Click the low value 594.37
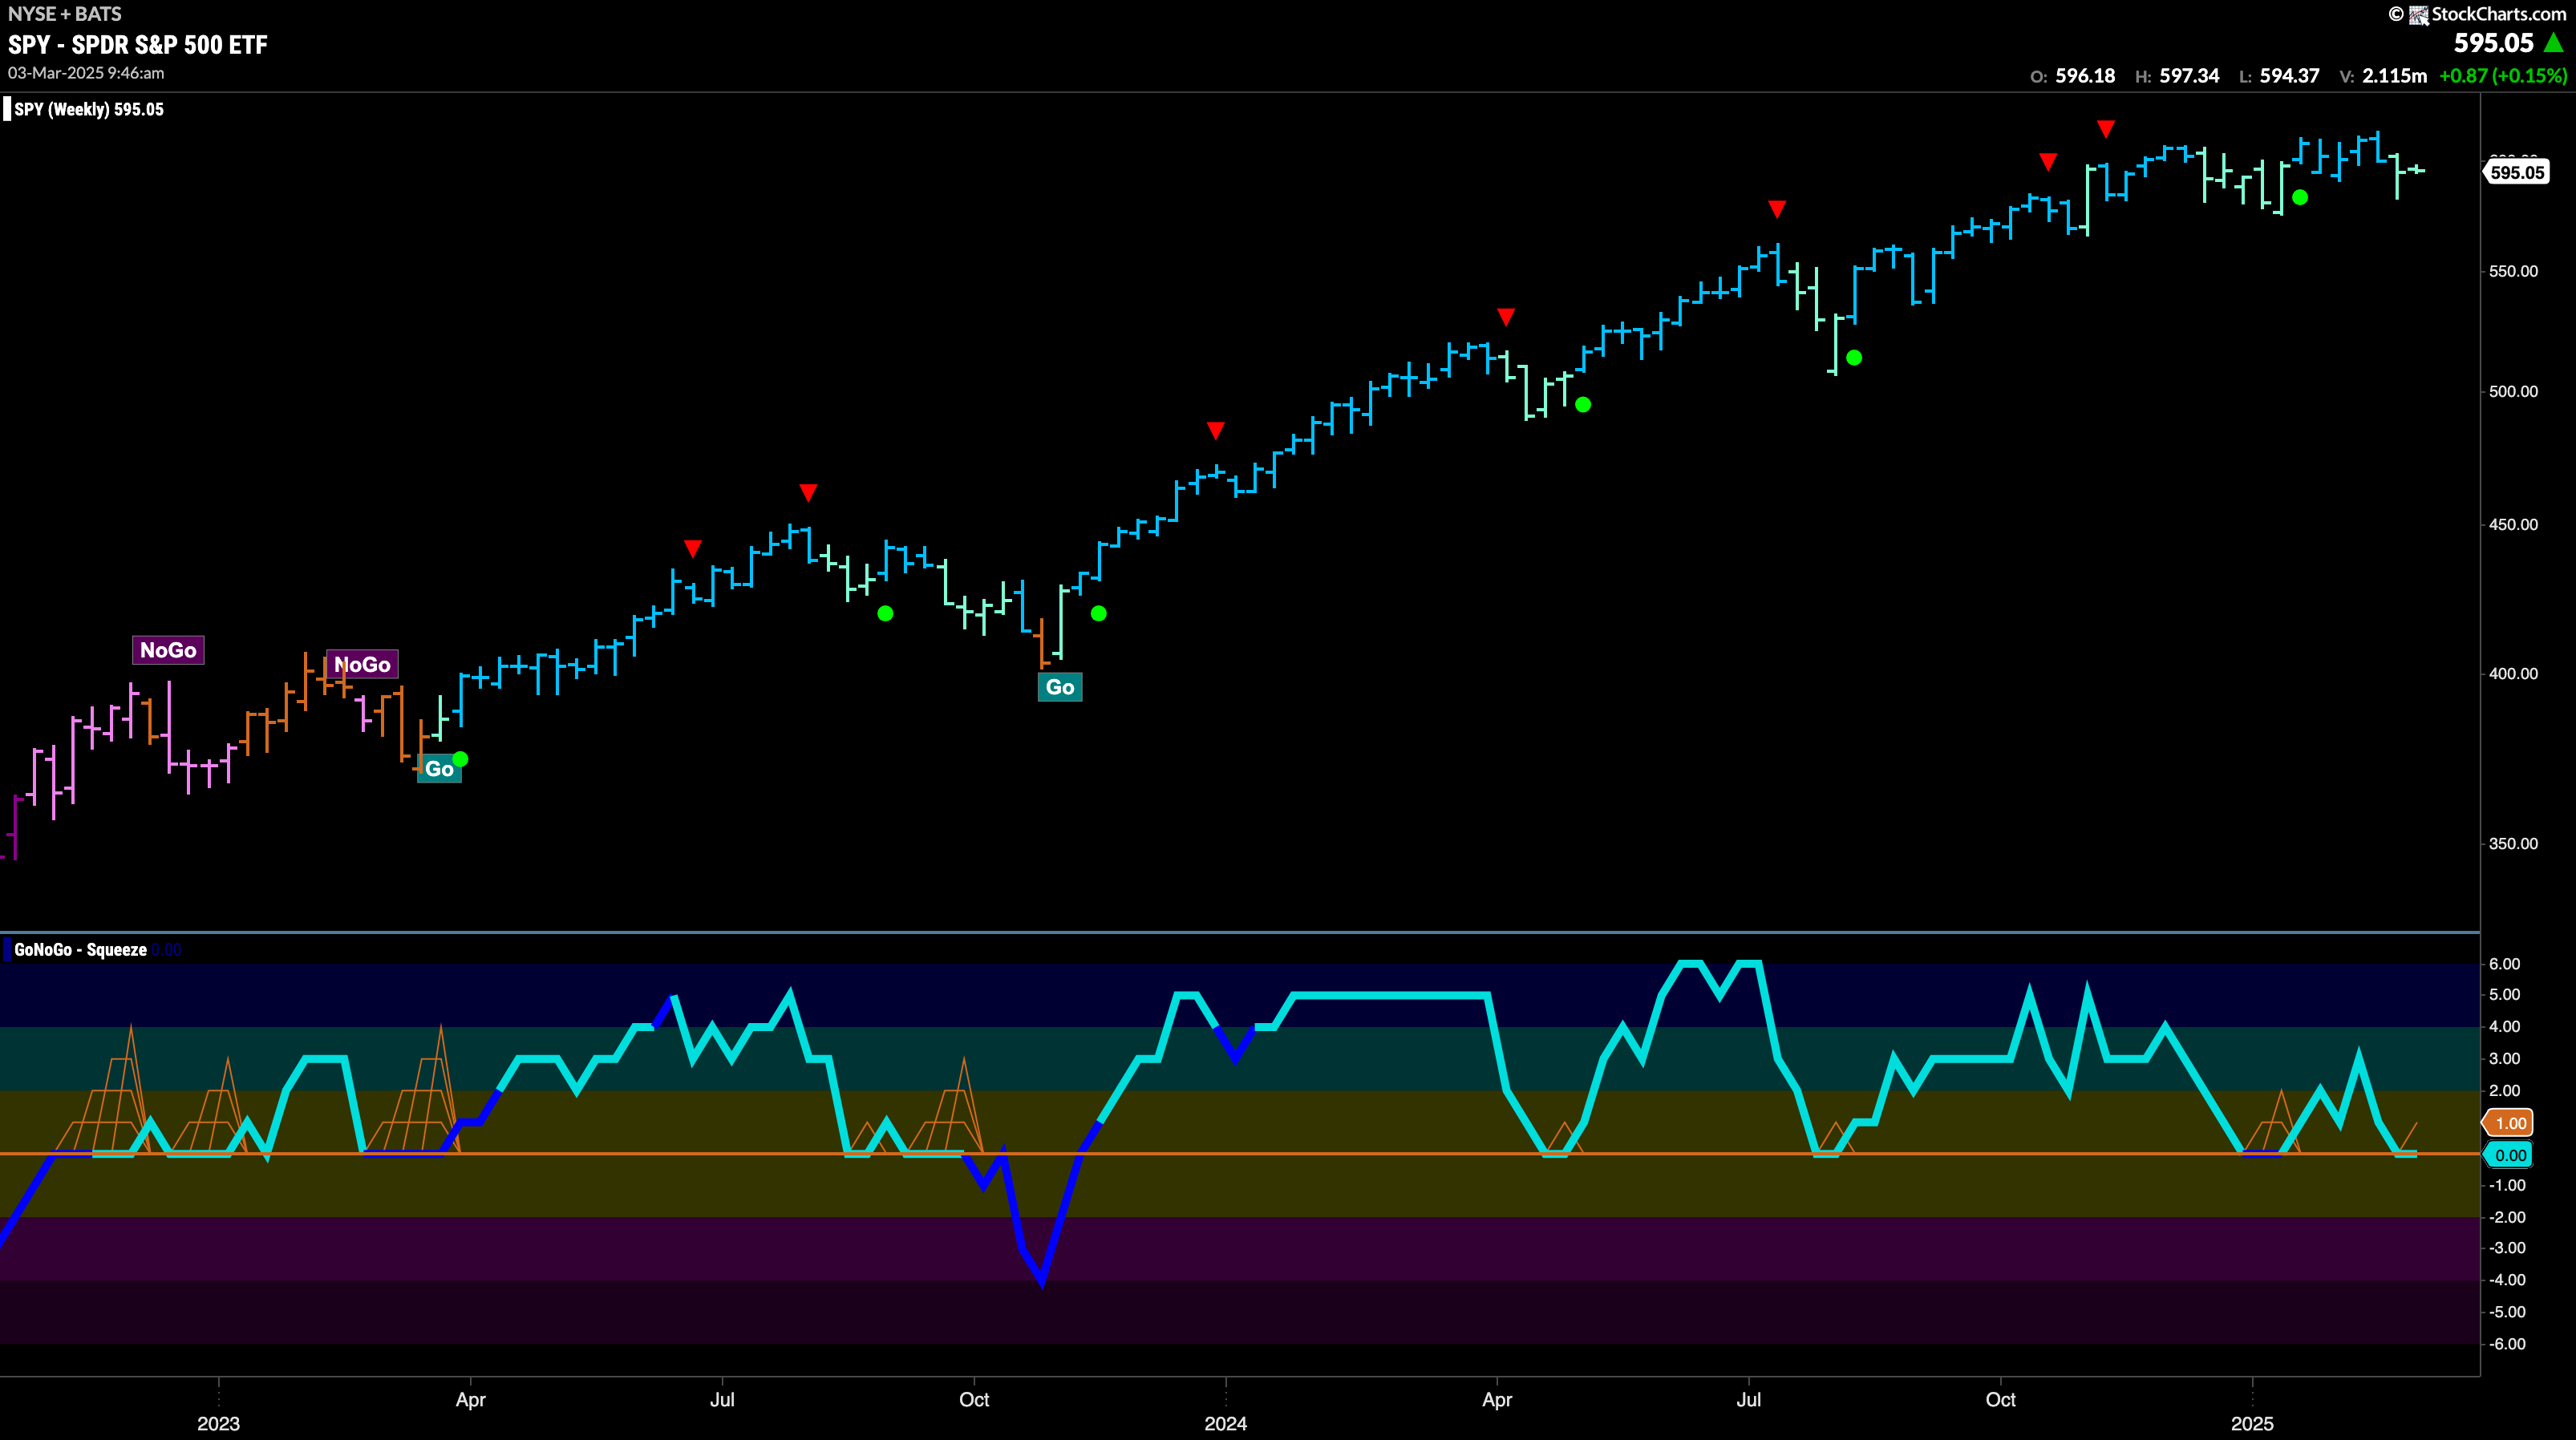The height and width of the screenshot is (1440, 2576). coord(2289,76)
